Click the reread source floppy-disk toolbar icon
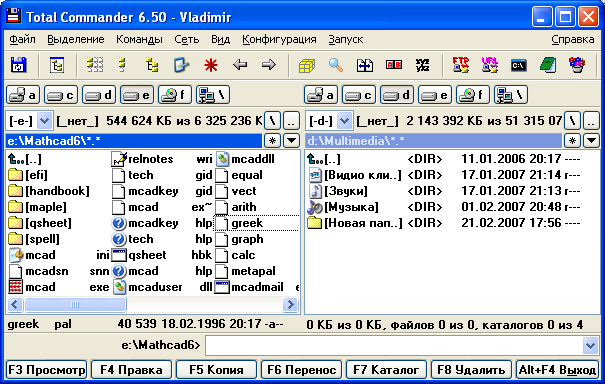 click(x=19, y=65)
